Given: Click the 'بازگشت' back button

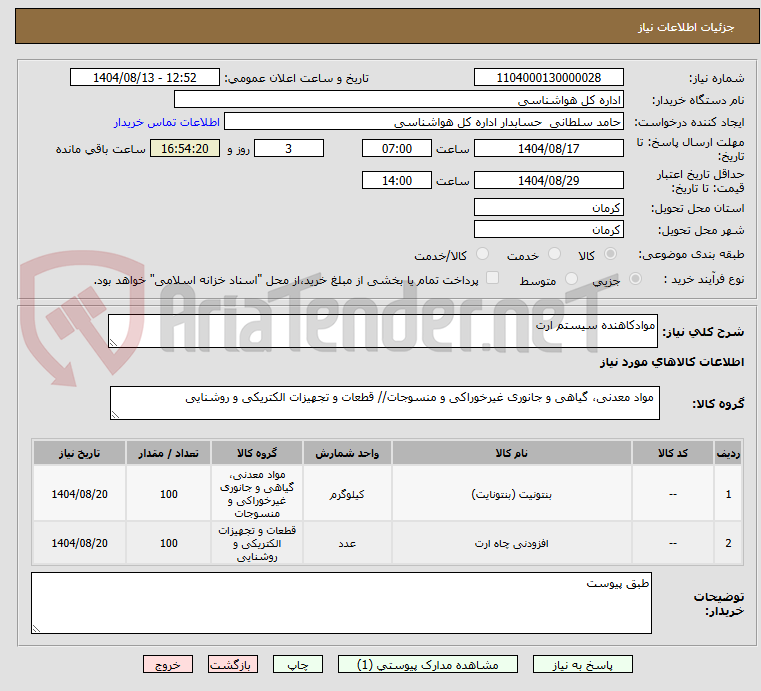Looking at the screenshot, I should point(232,664).
